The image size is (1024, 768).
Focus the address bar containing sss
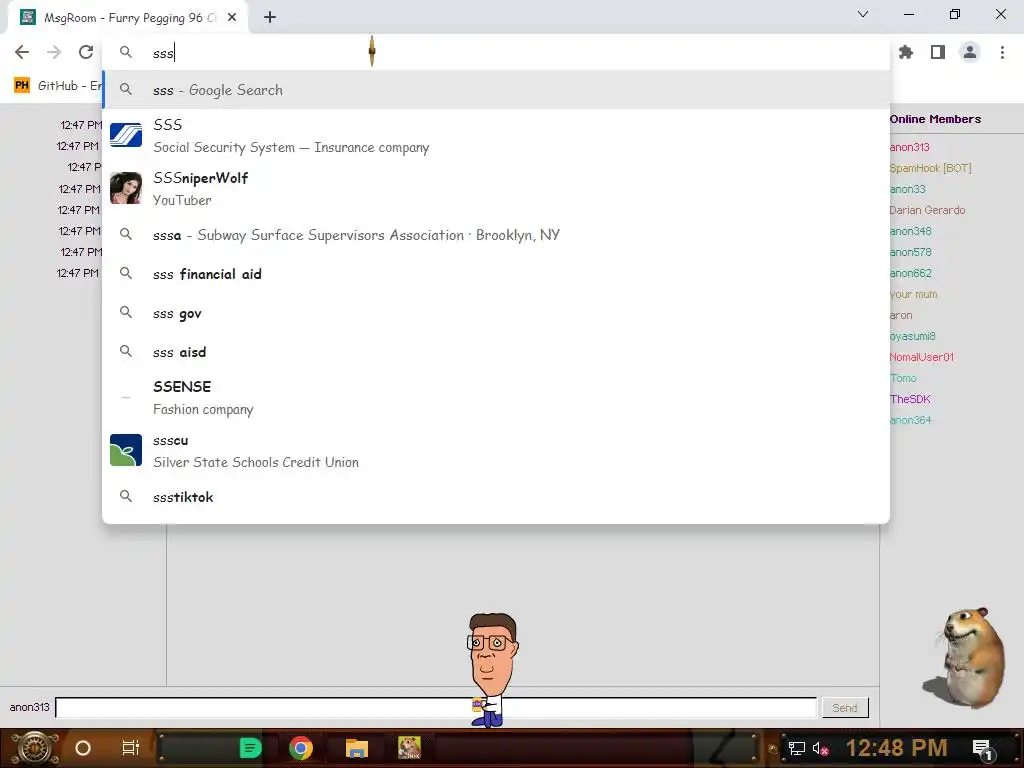496,52
